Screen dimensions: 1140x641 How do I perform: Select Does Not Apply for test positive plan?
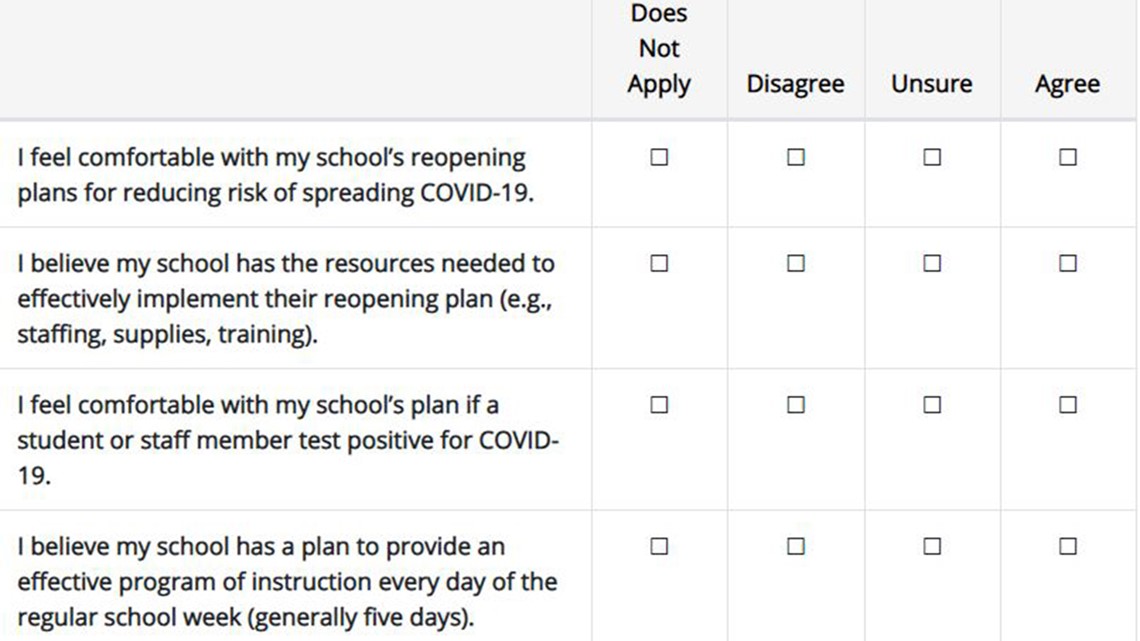[x=659, y=405]
